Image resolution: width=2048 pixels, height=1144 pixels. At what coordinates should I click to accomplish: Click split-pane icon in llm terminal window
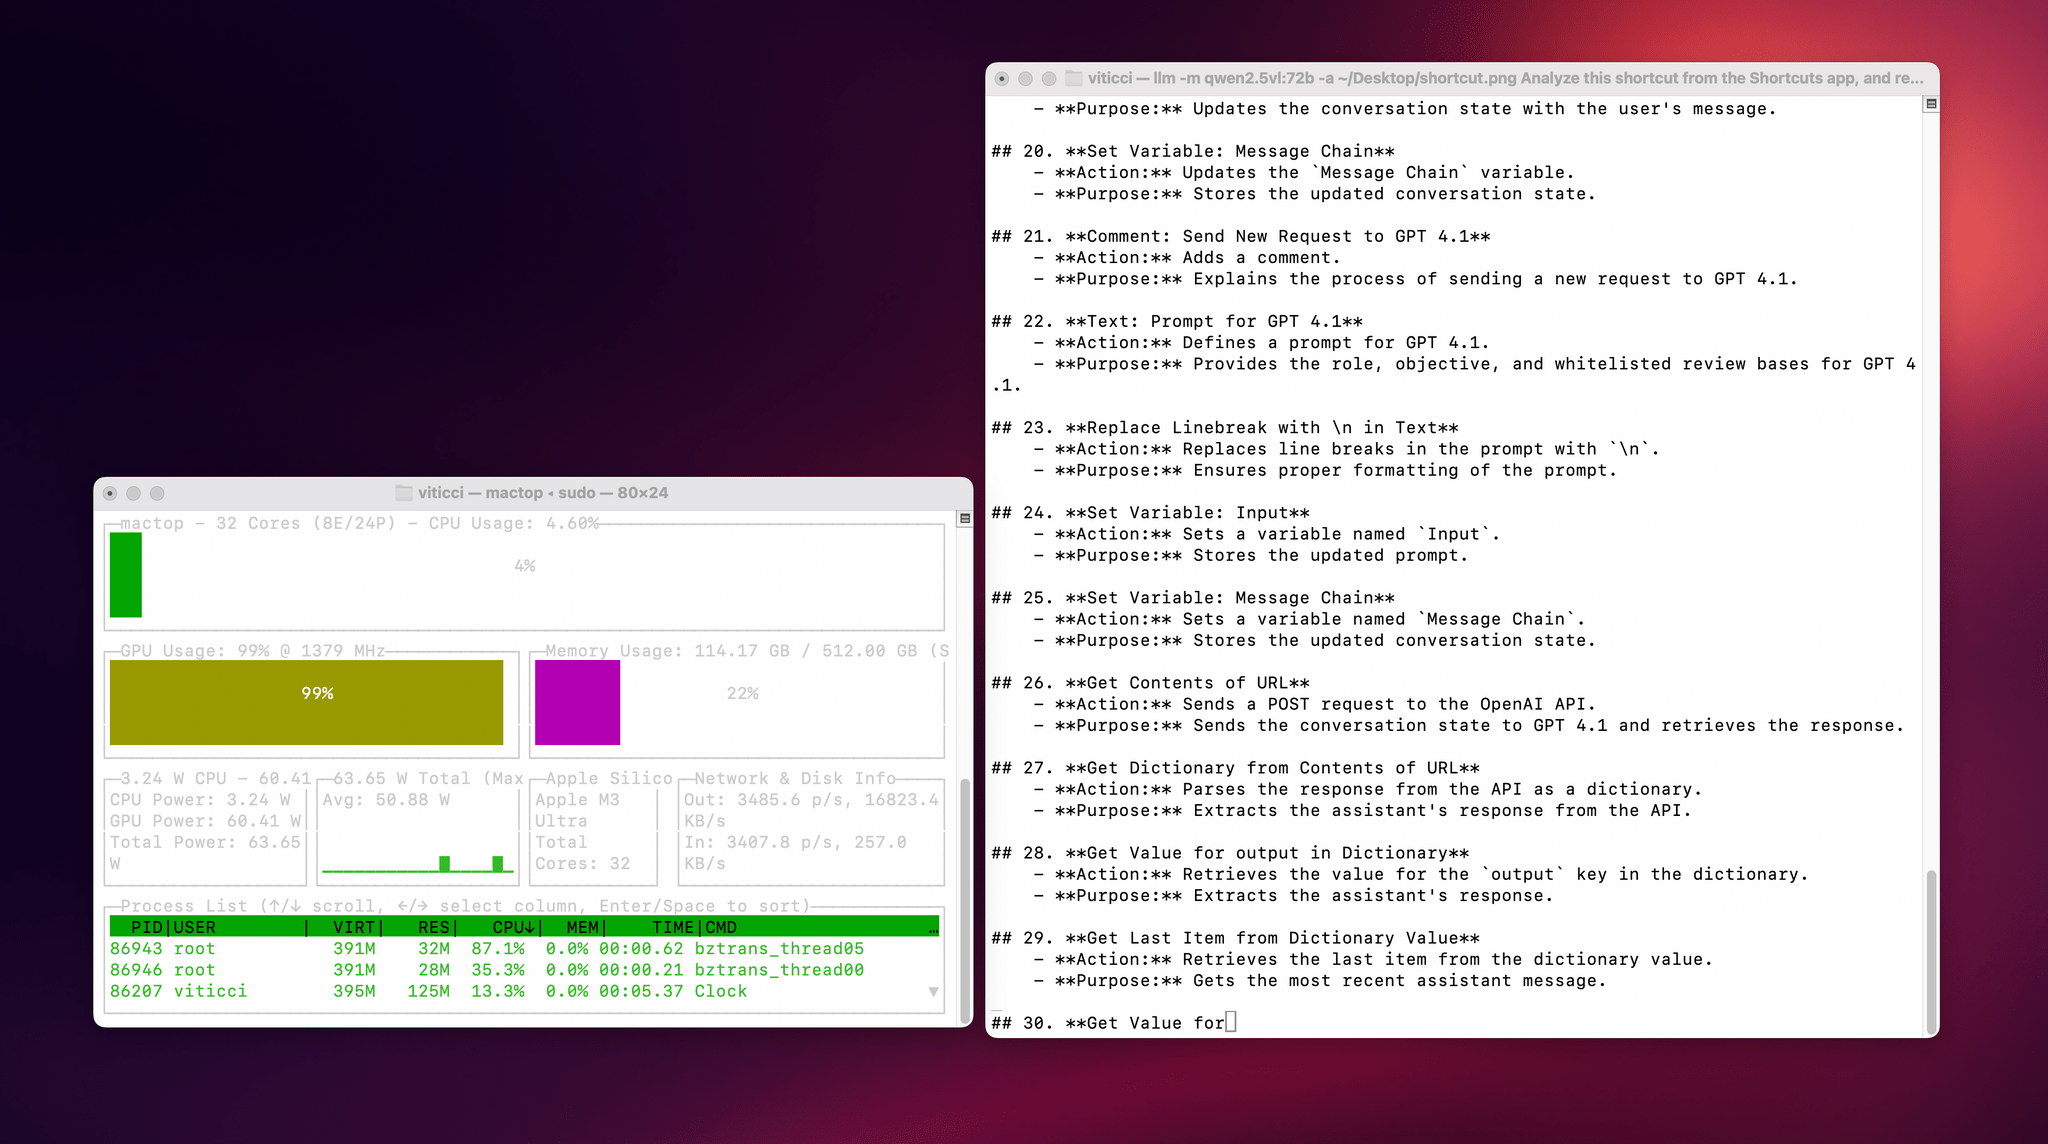pos(1931,104)
